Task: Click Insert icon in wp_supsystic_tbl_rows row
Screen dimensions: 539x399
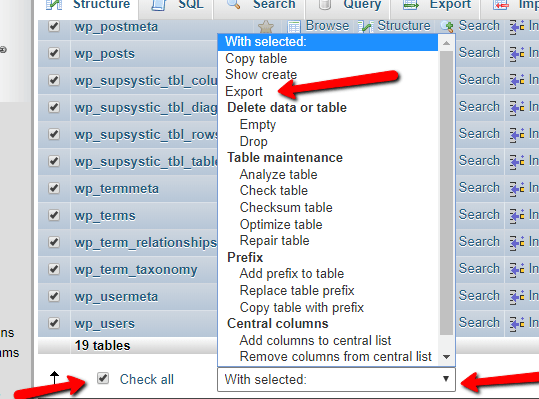Action: pos(517,135)
